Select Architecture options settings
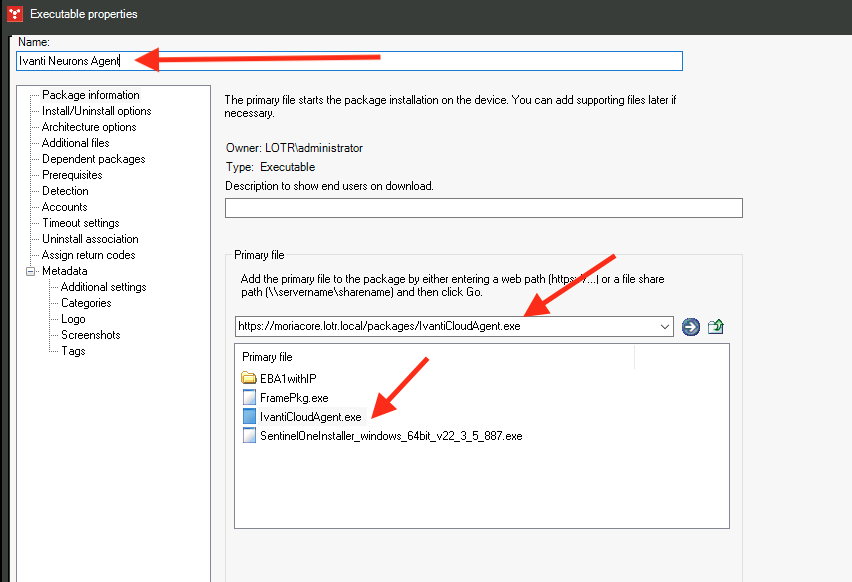The height and width of the screenshot is (582, 852). point(92,126)
